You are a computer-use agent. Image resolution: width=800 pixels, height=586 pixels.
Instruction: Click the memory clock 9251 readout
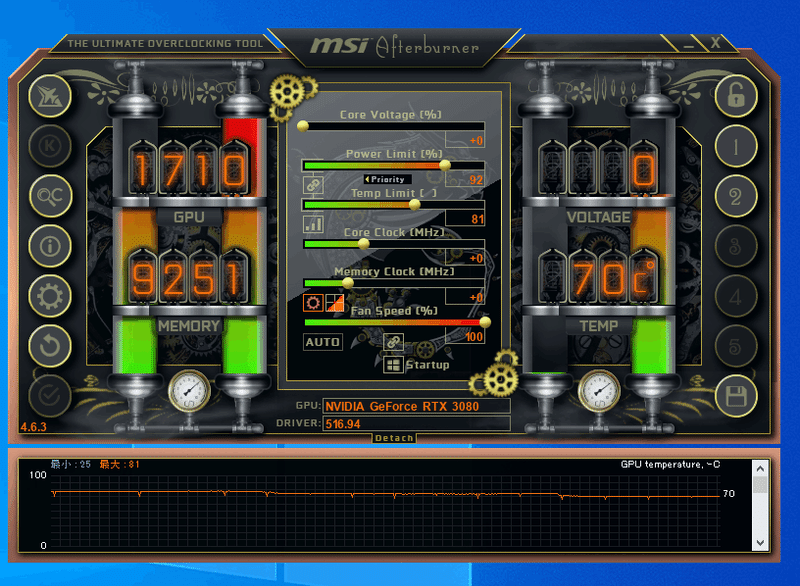coord(189,278)
